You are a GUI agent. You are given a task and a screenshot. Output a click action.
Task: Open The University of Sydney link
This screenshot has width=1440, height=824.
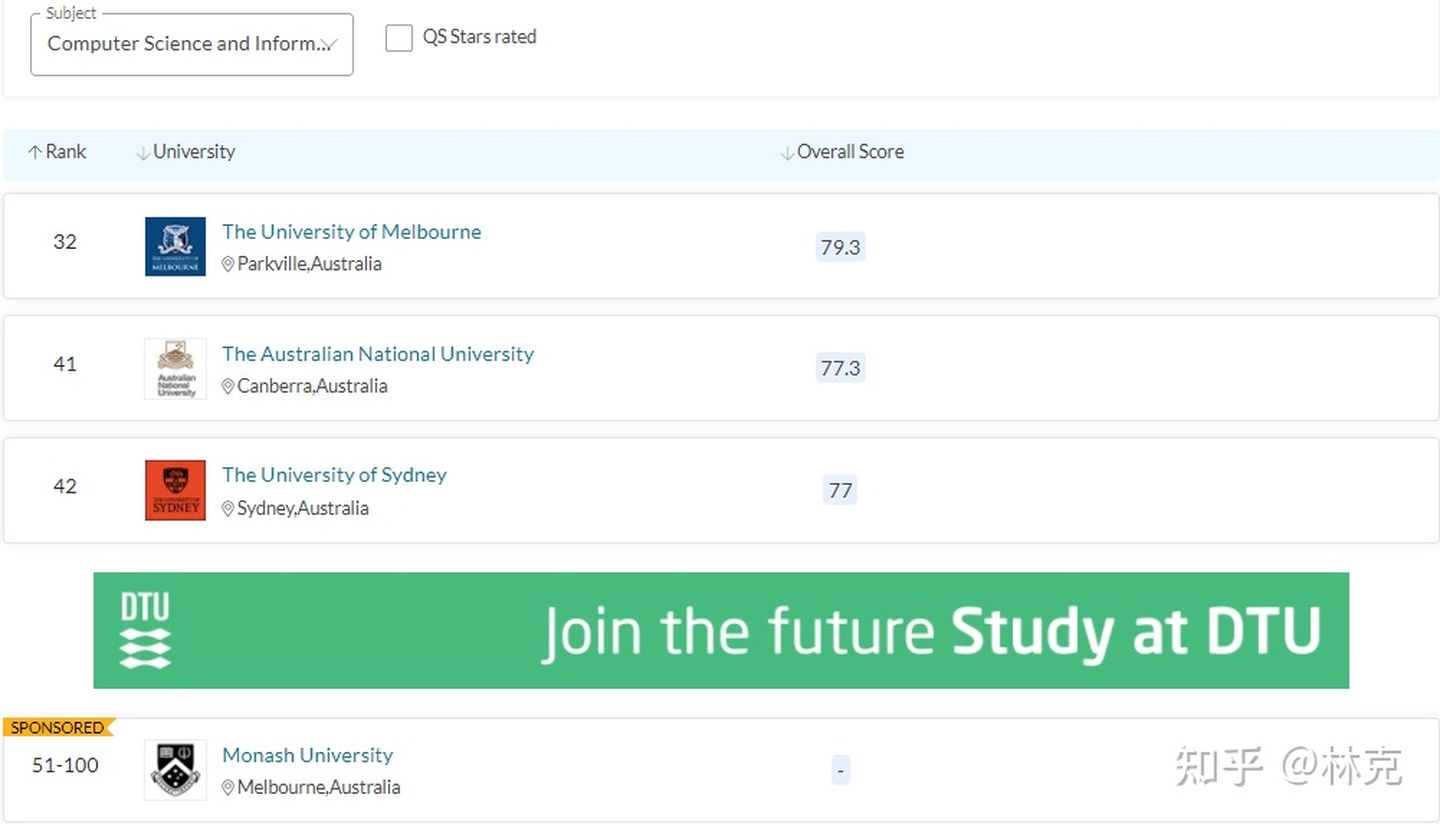coord(334,475)
